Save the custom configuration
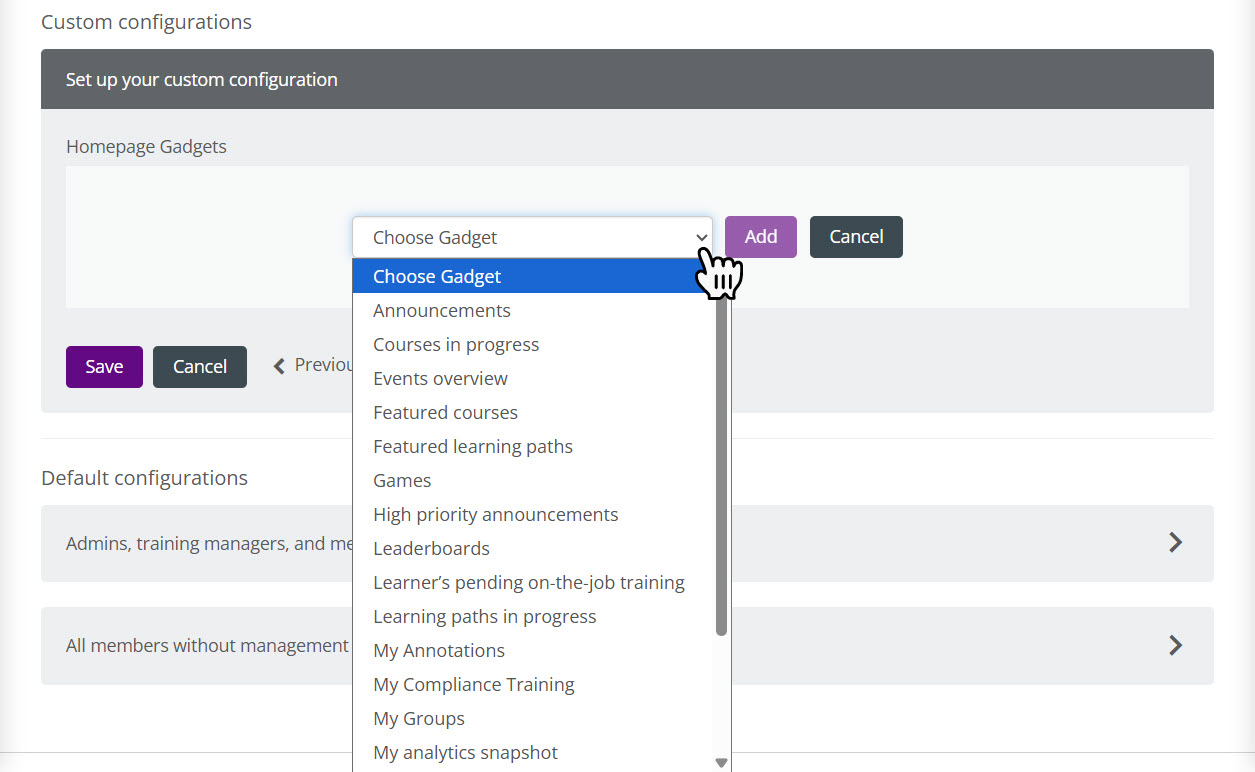Viewport: 1255px width, 772px height. pyautogui.click(x=104, y=367)
